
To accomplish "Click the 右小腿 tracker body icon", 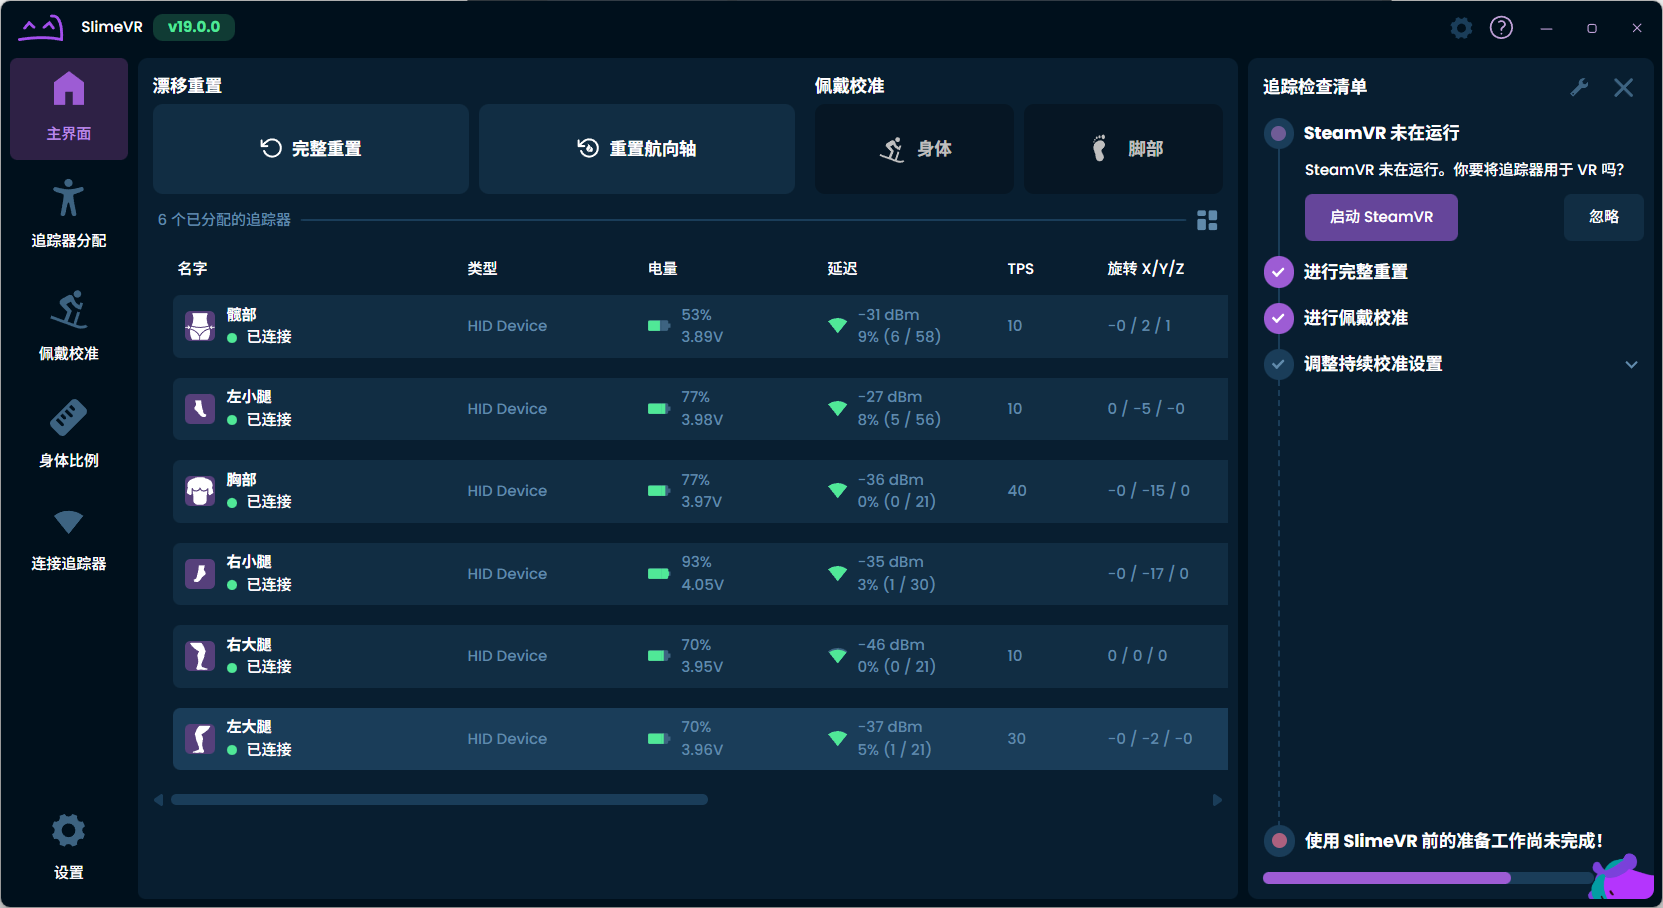I will pos(200,574).
